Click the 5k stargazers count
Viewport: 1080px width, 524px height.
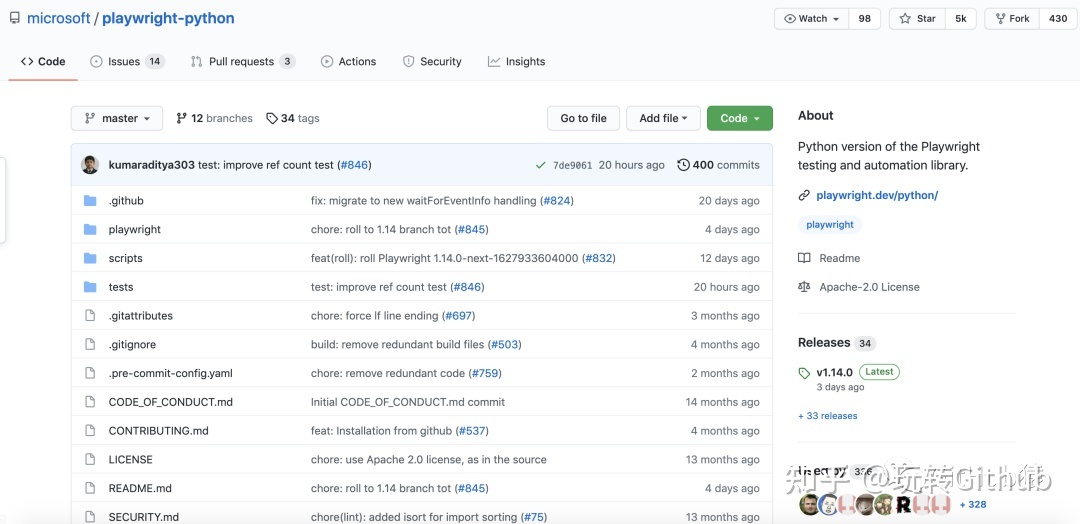961,19
